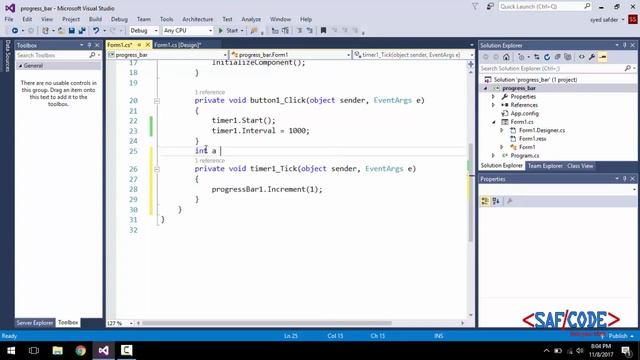Click the Find in Files toolbar icon
The image size is (640, 360).
click(x=254, y=31)
